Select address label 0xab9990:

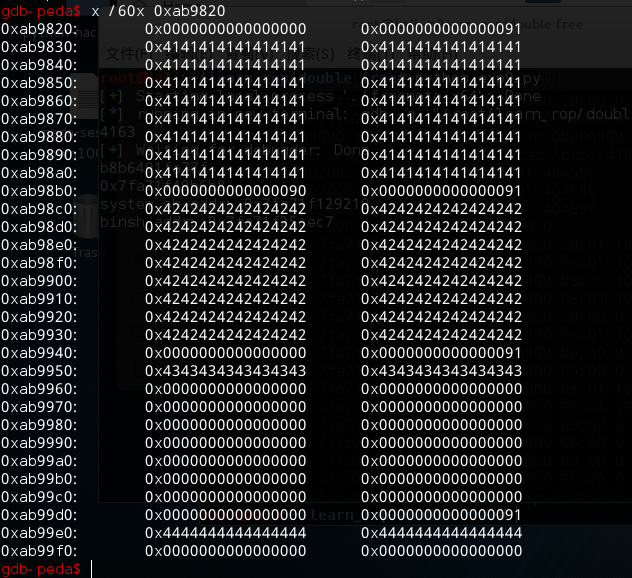point(39,443)
